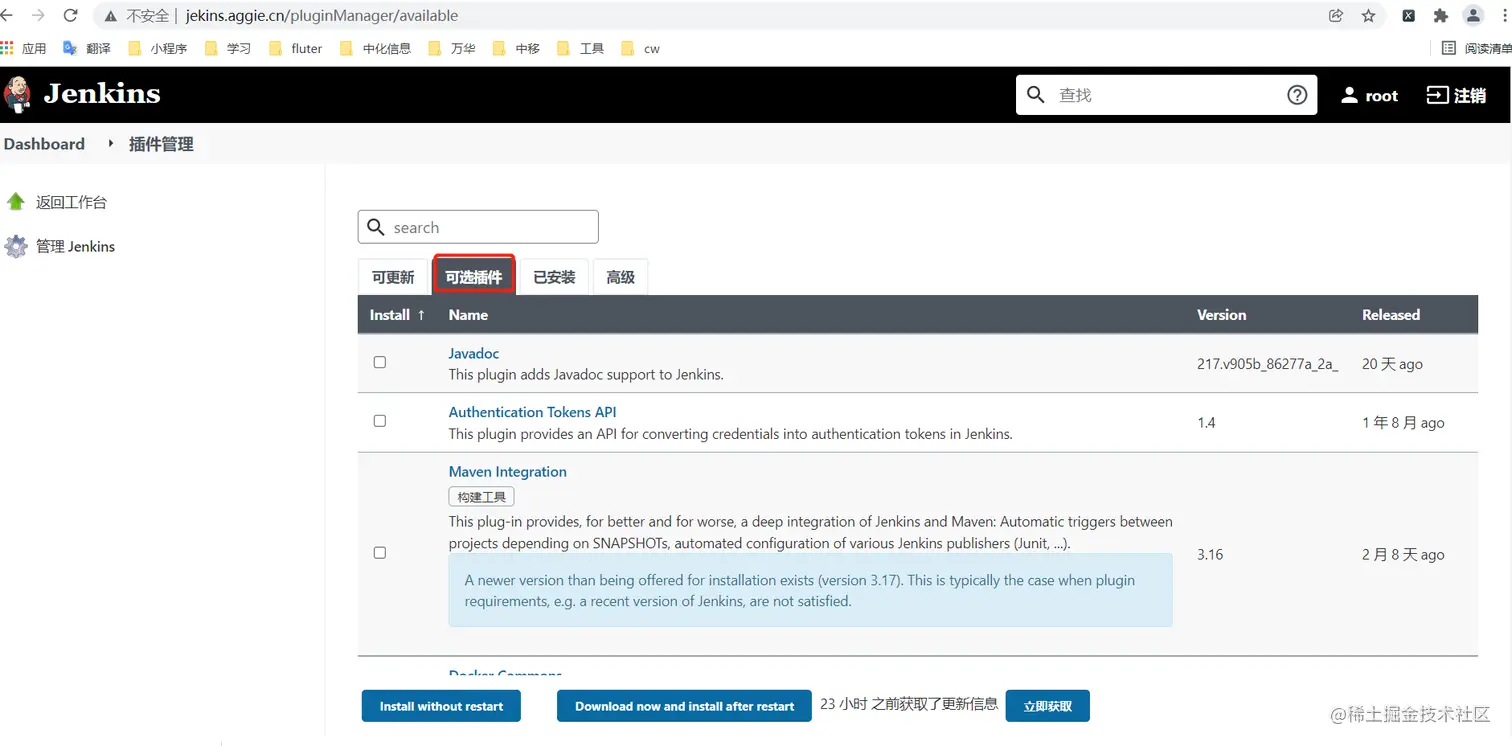Click the '20 天 ago' released cell
This screenshot has width=1512, height=746.
pos(1392,364)
